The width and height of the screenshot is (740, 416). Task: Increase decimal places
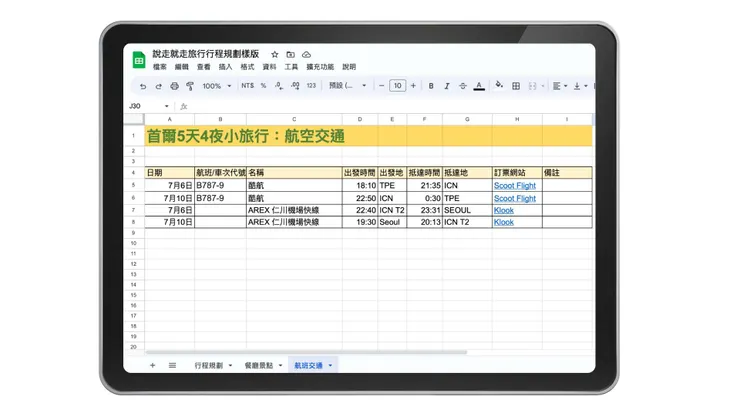click(x=295, y=85)
